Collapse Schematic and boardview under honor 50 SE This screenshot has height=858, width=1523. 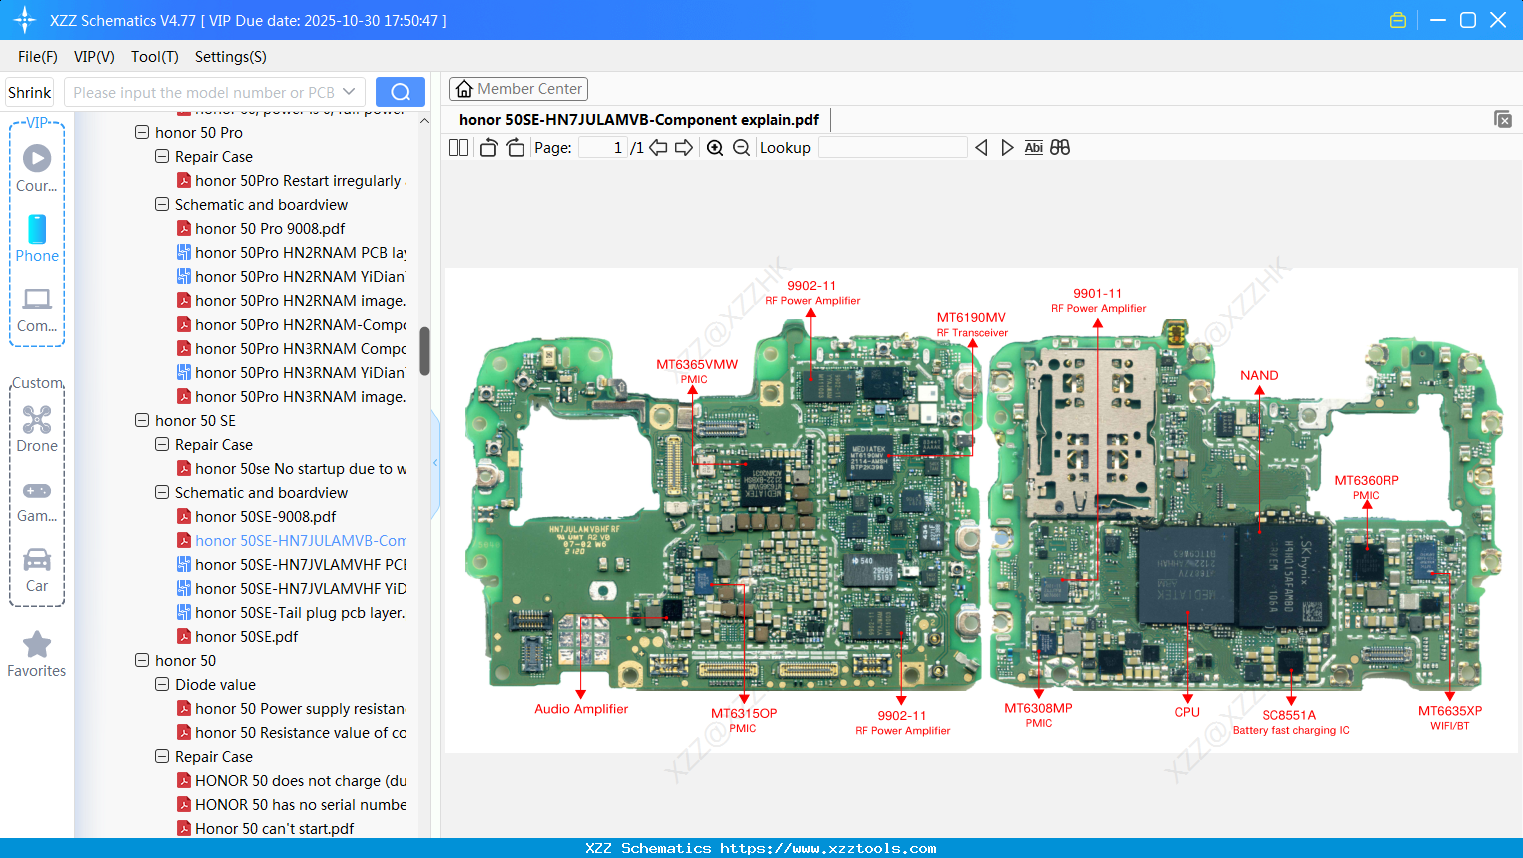coord(162,492)
